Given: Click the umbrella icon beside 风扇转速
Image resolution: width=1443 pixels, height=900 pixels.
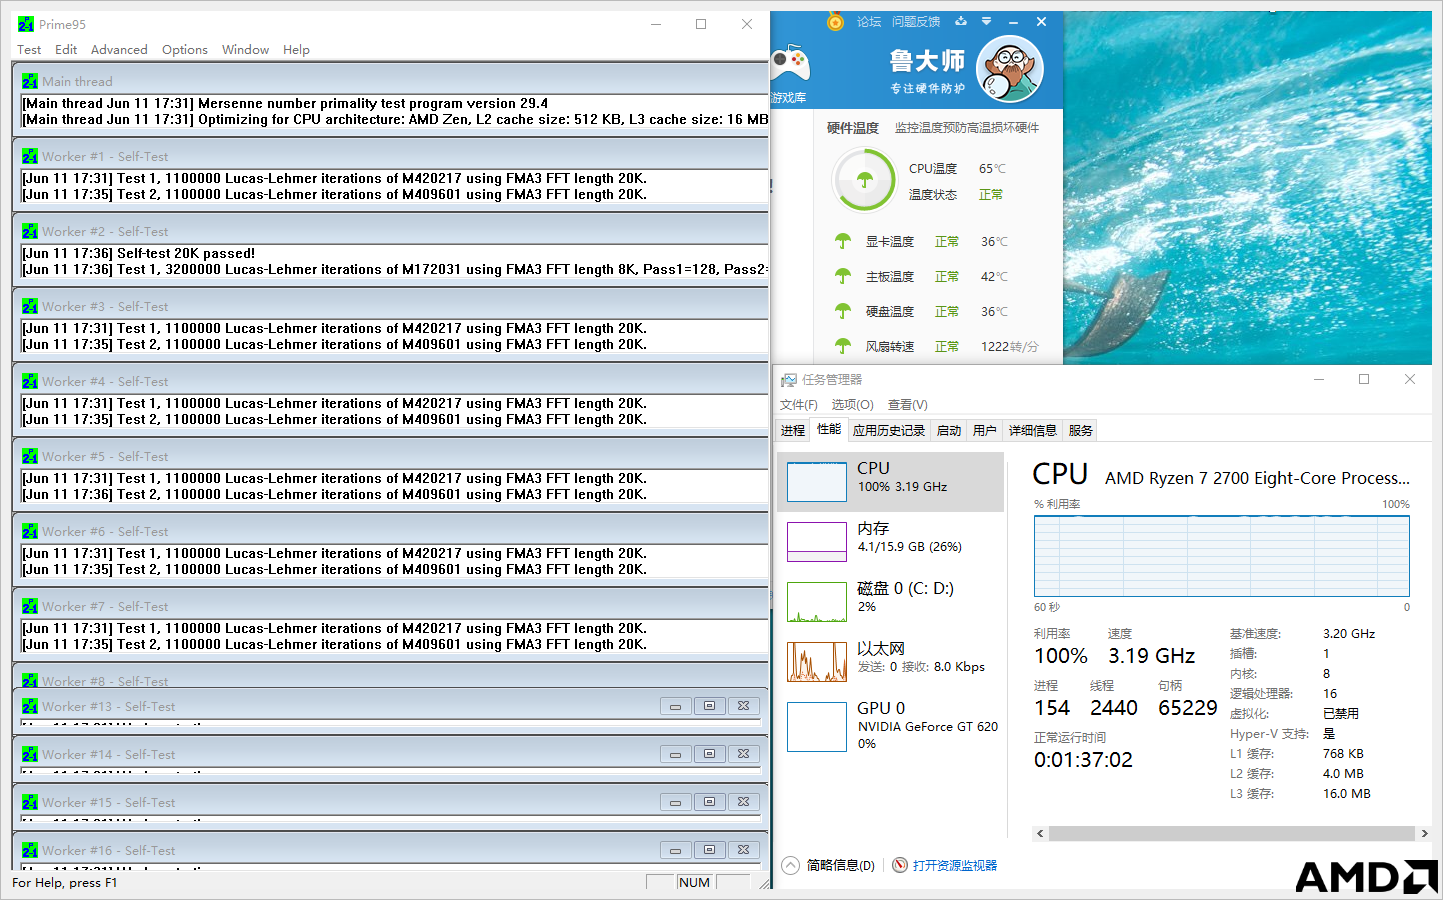Looking at the screenshot, I should click(843, 346).
